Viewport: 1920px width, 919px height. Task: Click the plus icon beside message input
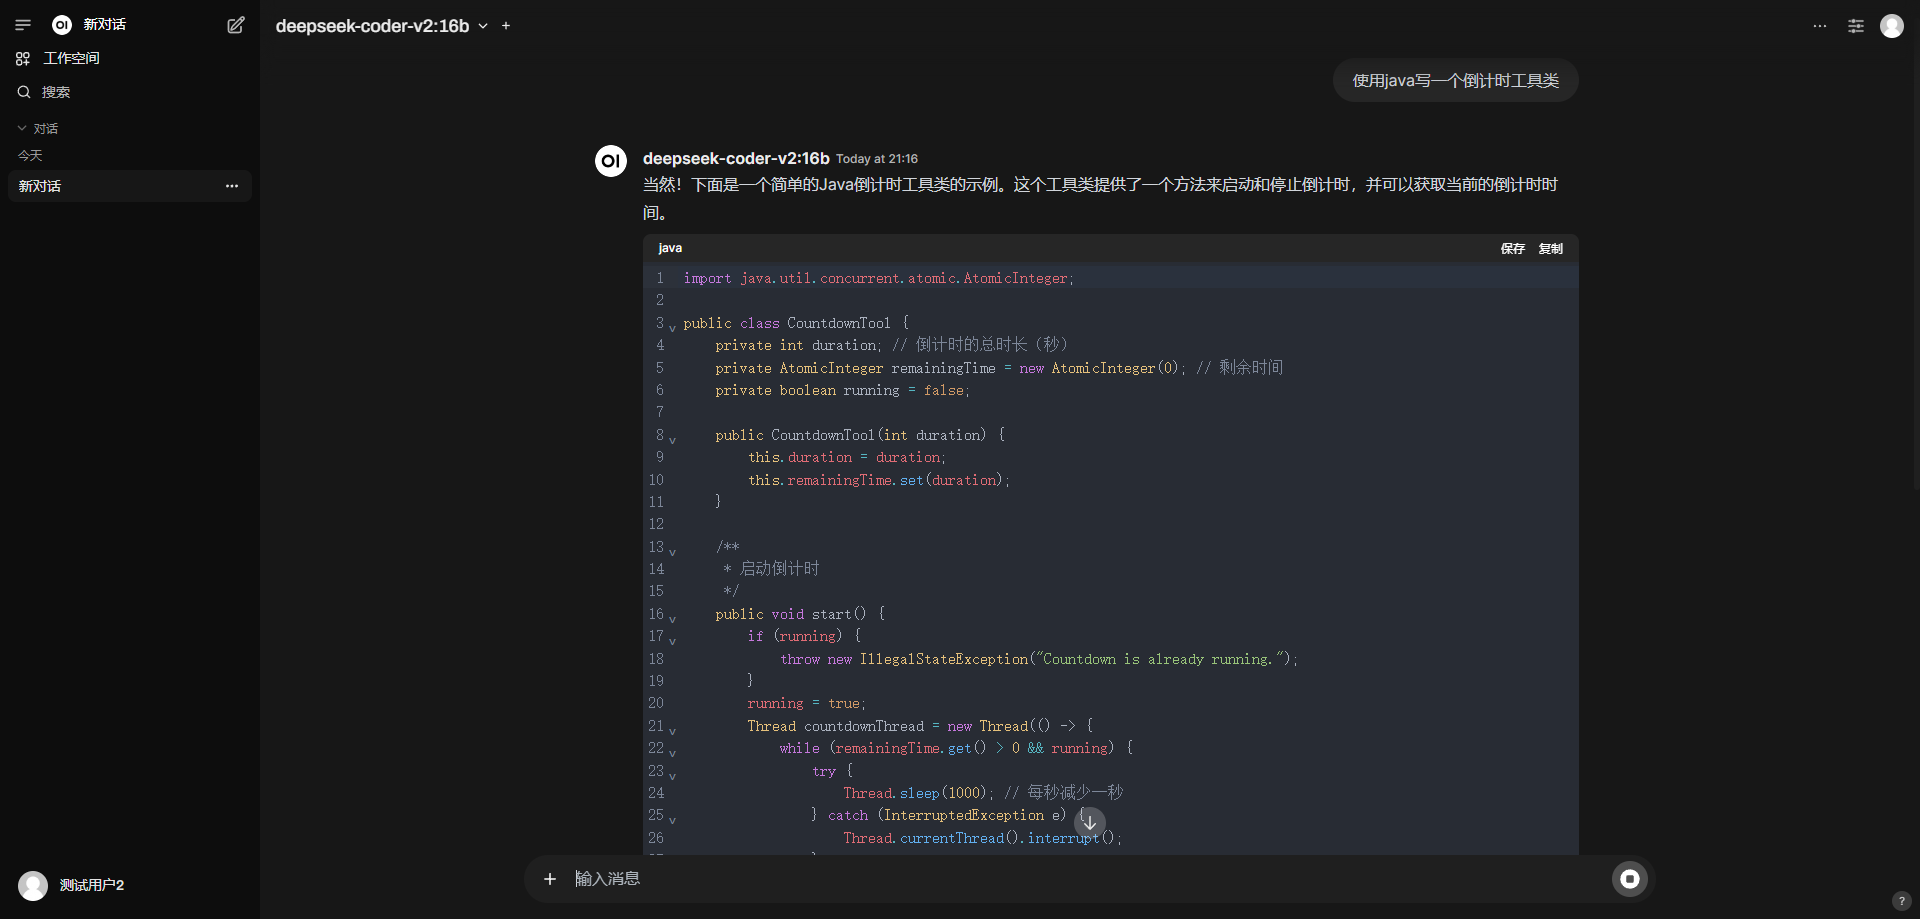point(549,879)
